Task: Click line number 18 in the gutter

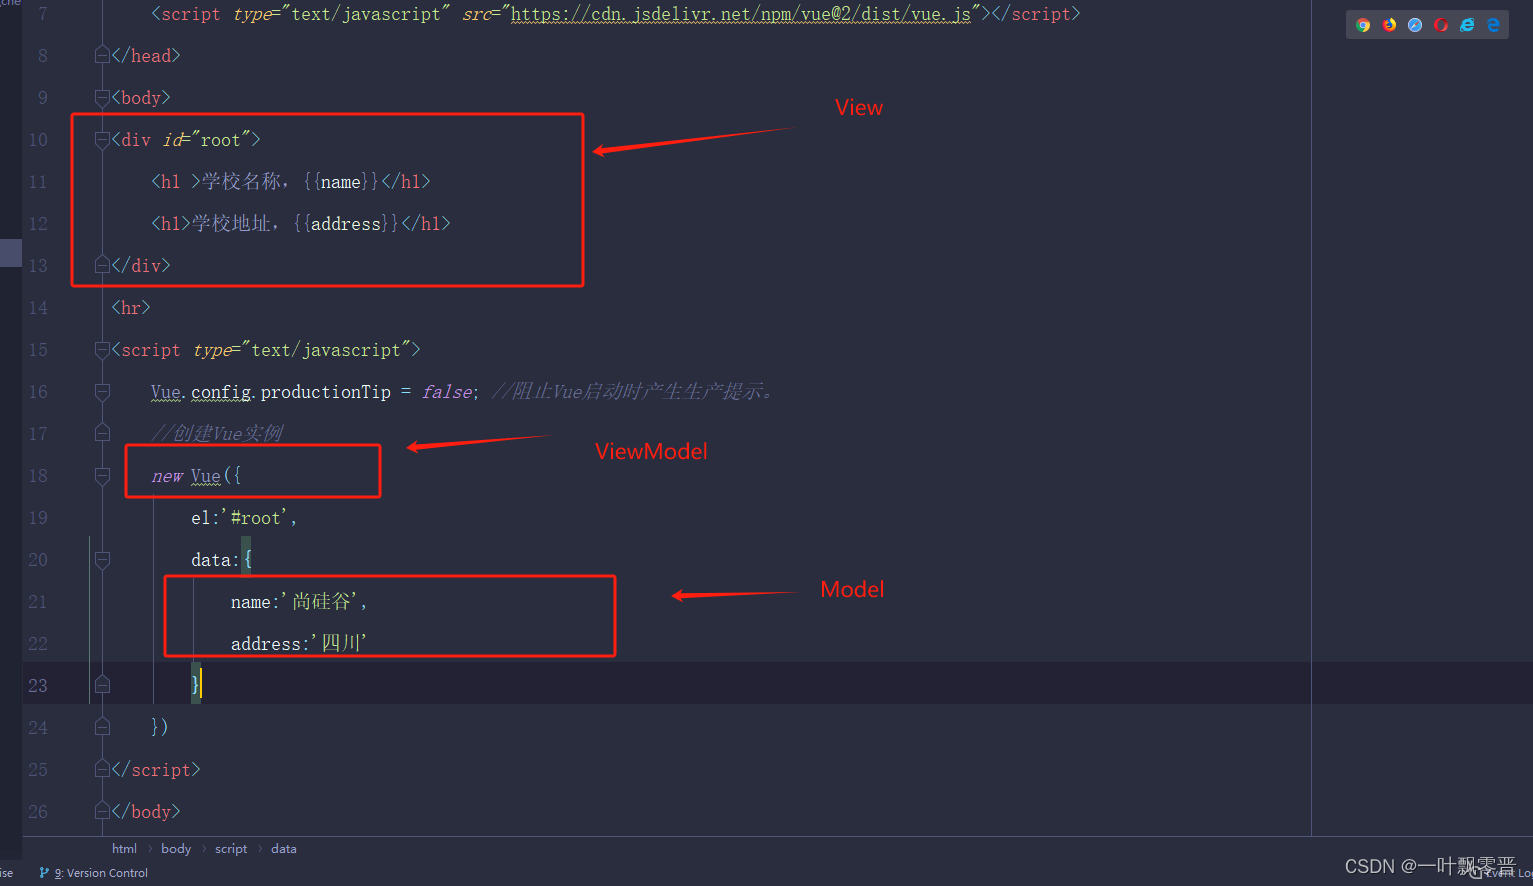Action: tap(38, 476)
